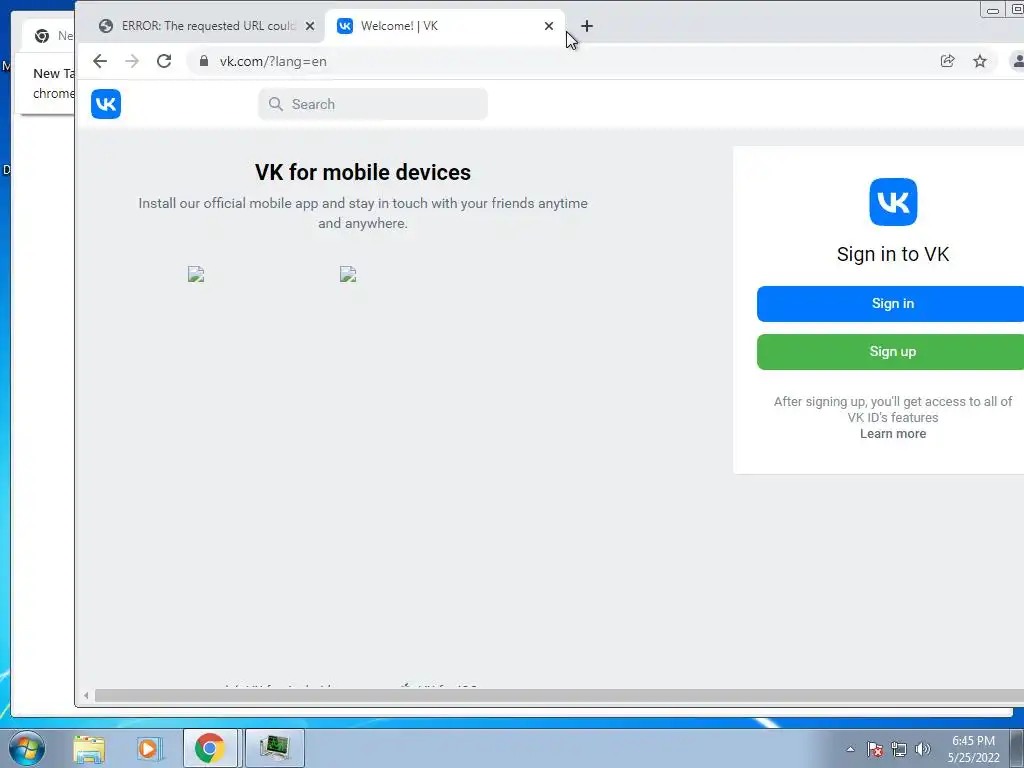
Task: Launch Windows Media Player from taskbar
Action: click(148, 749)
